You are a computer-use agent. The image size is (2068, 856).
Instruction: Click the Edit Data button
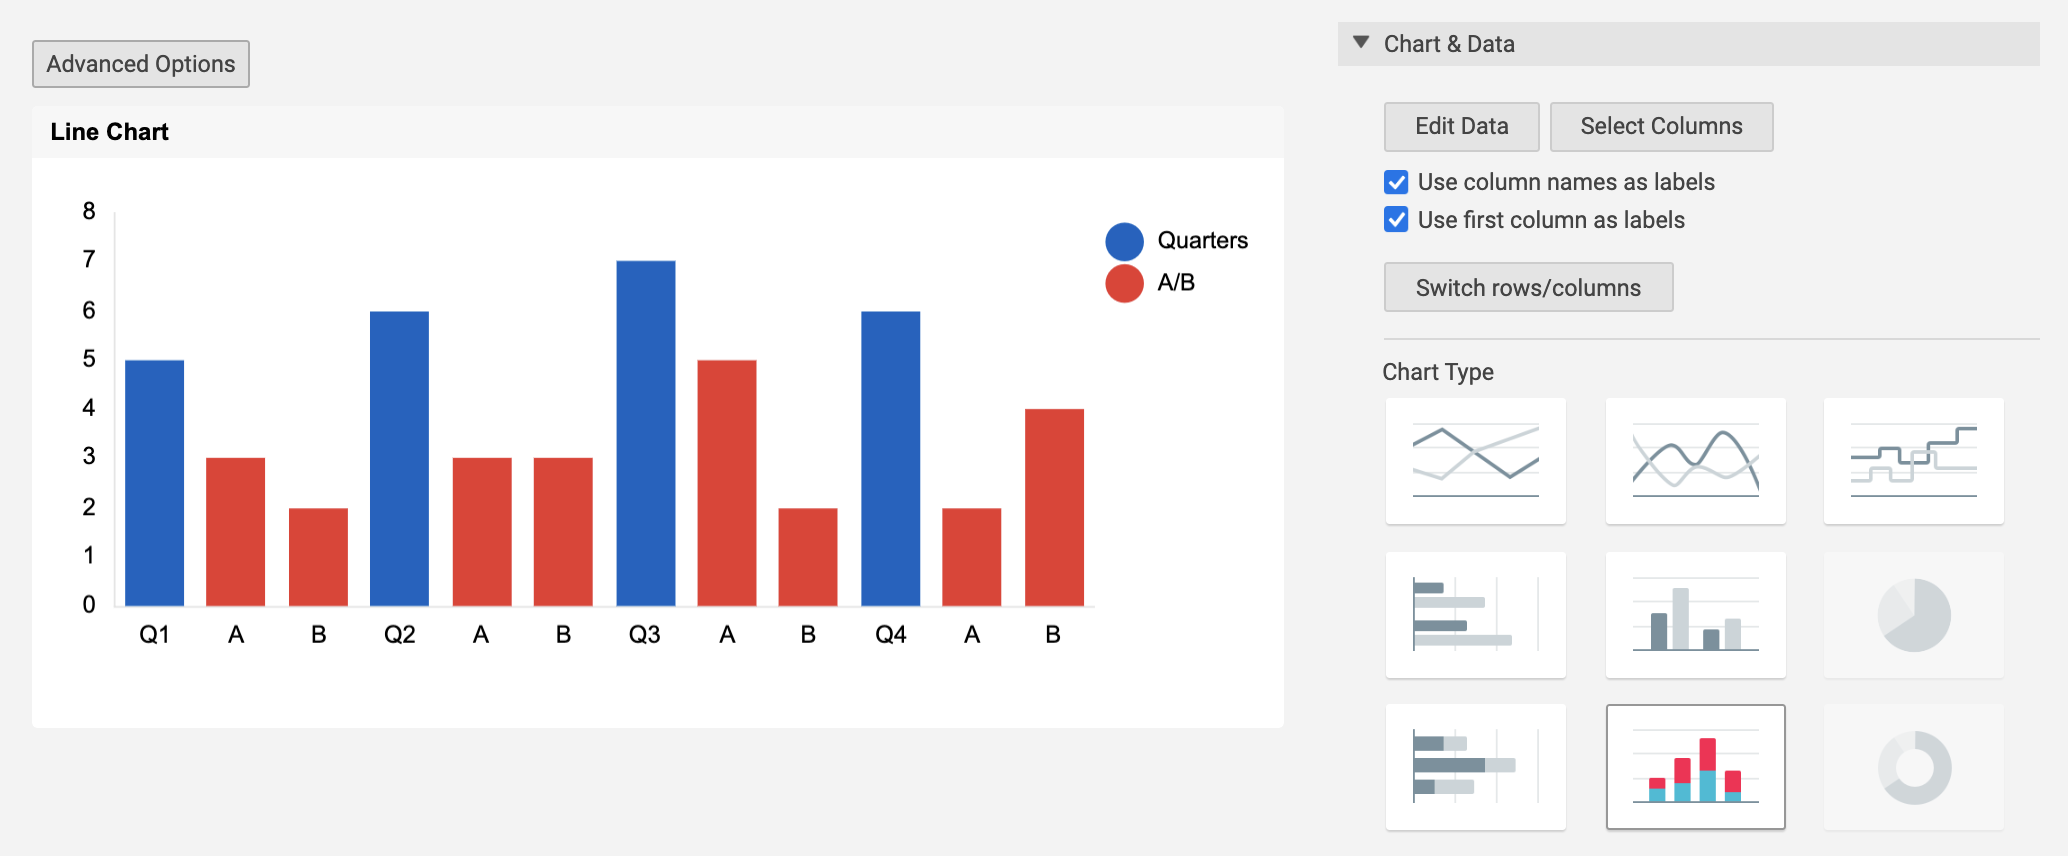click(1461, 126)
